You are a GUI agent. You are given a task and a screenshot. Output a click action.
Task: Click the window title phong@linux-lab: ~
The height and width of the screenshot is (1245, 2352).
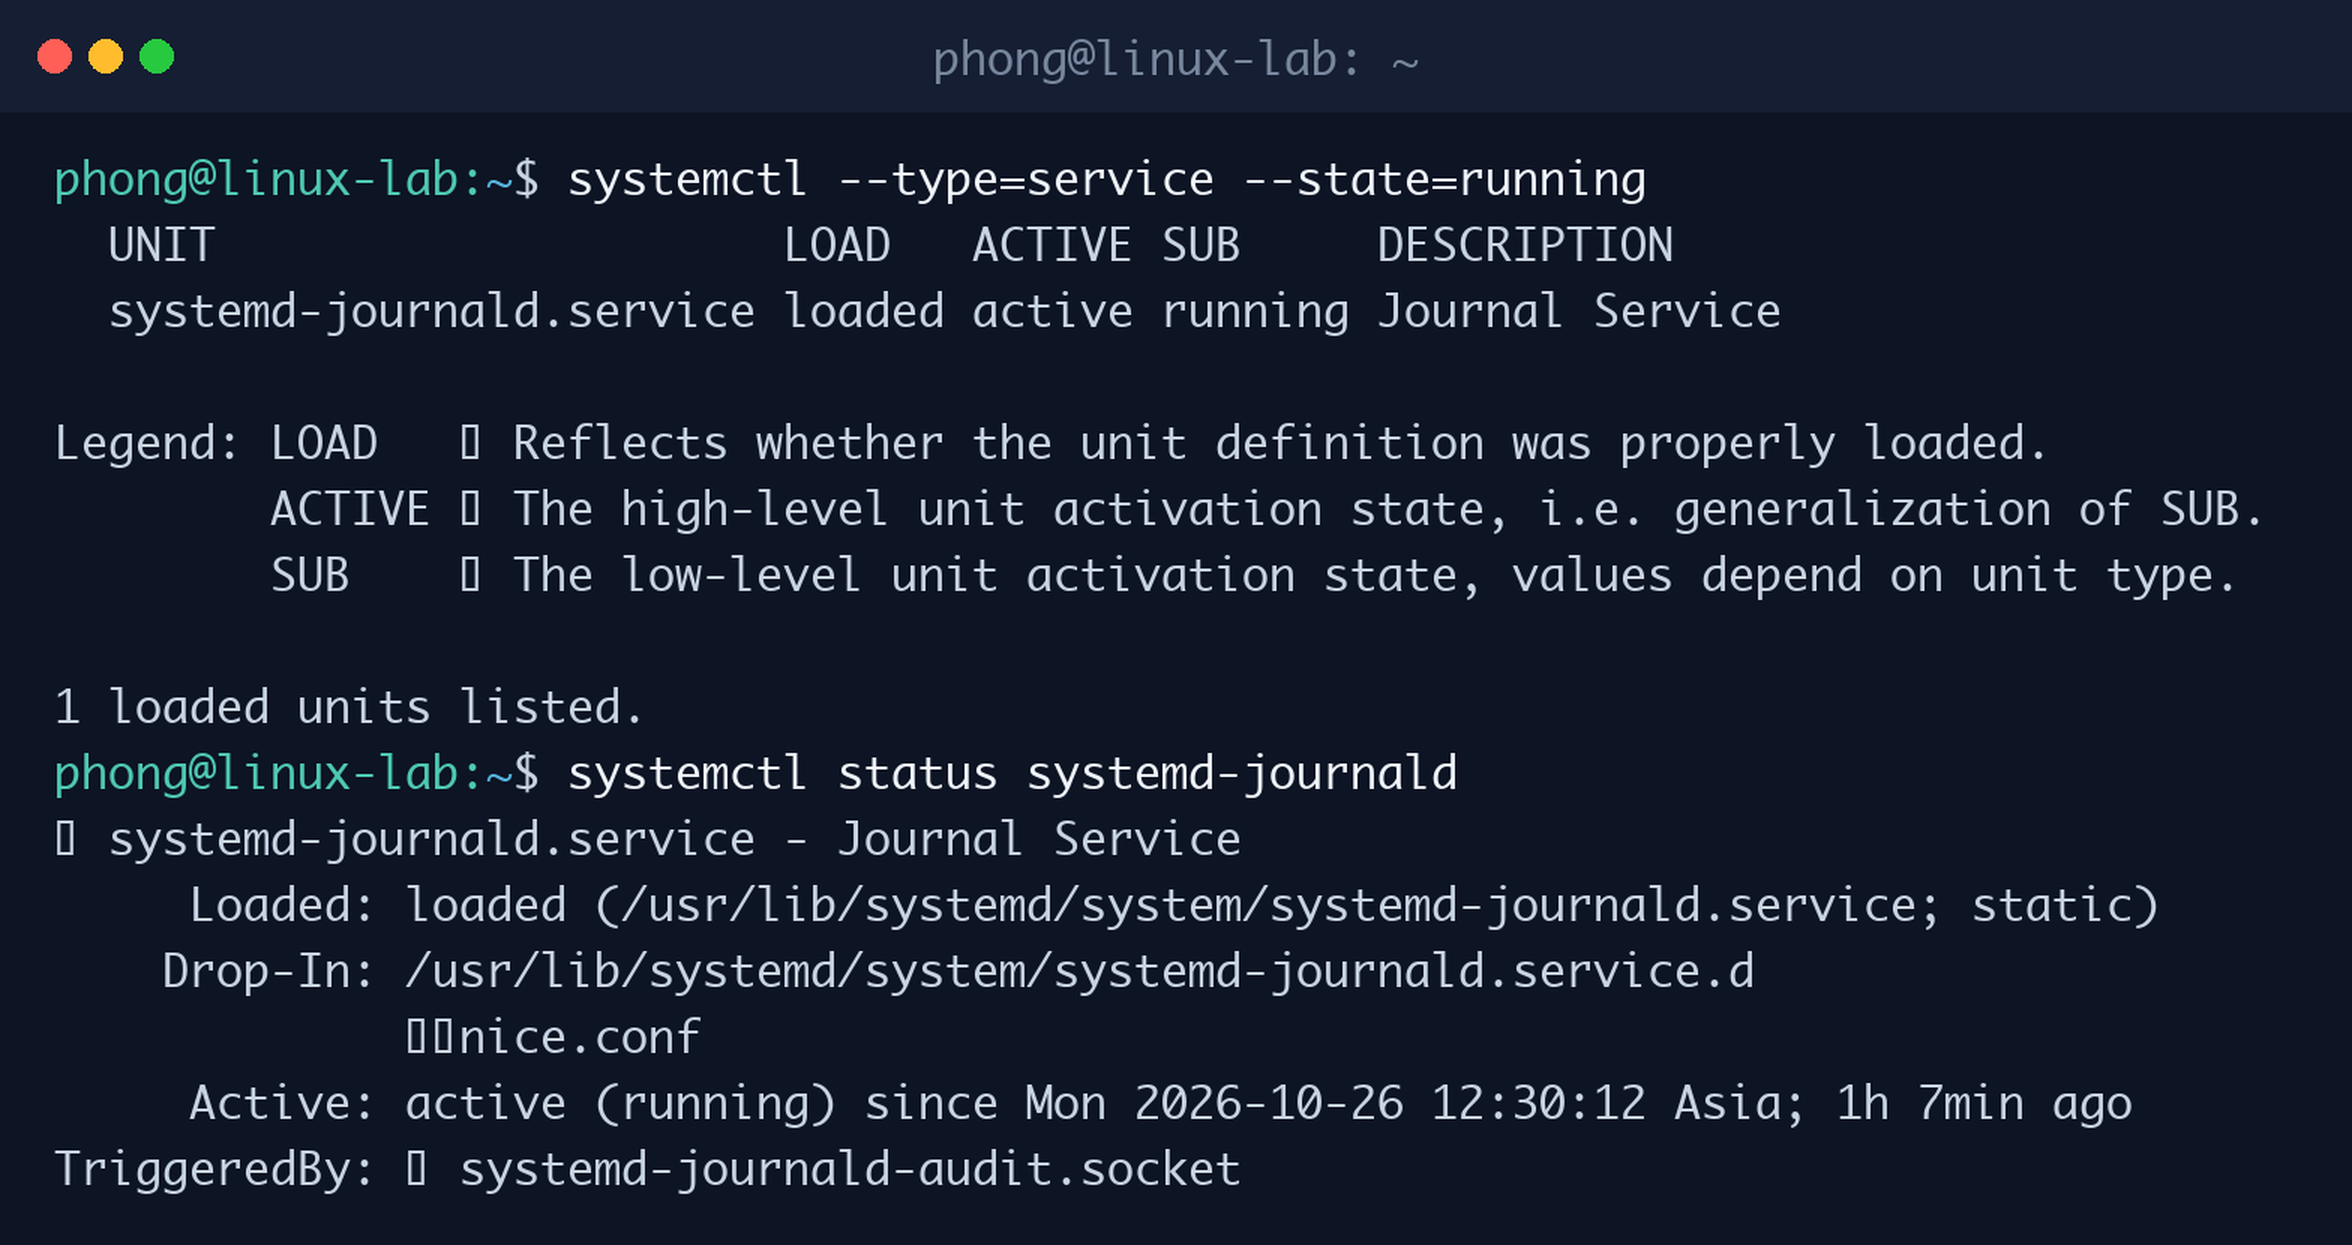[x=1176, y=59]
